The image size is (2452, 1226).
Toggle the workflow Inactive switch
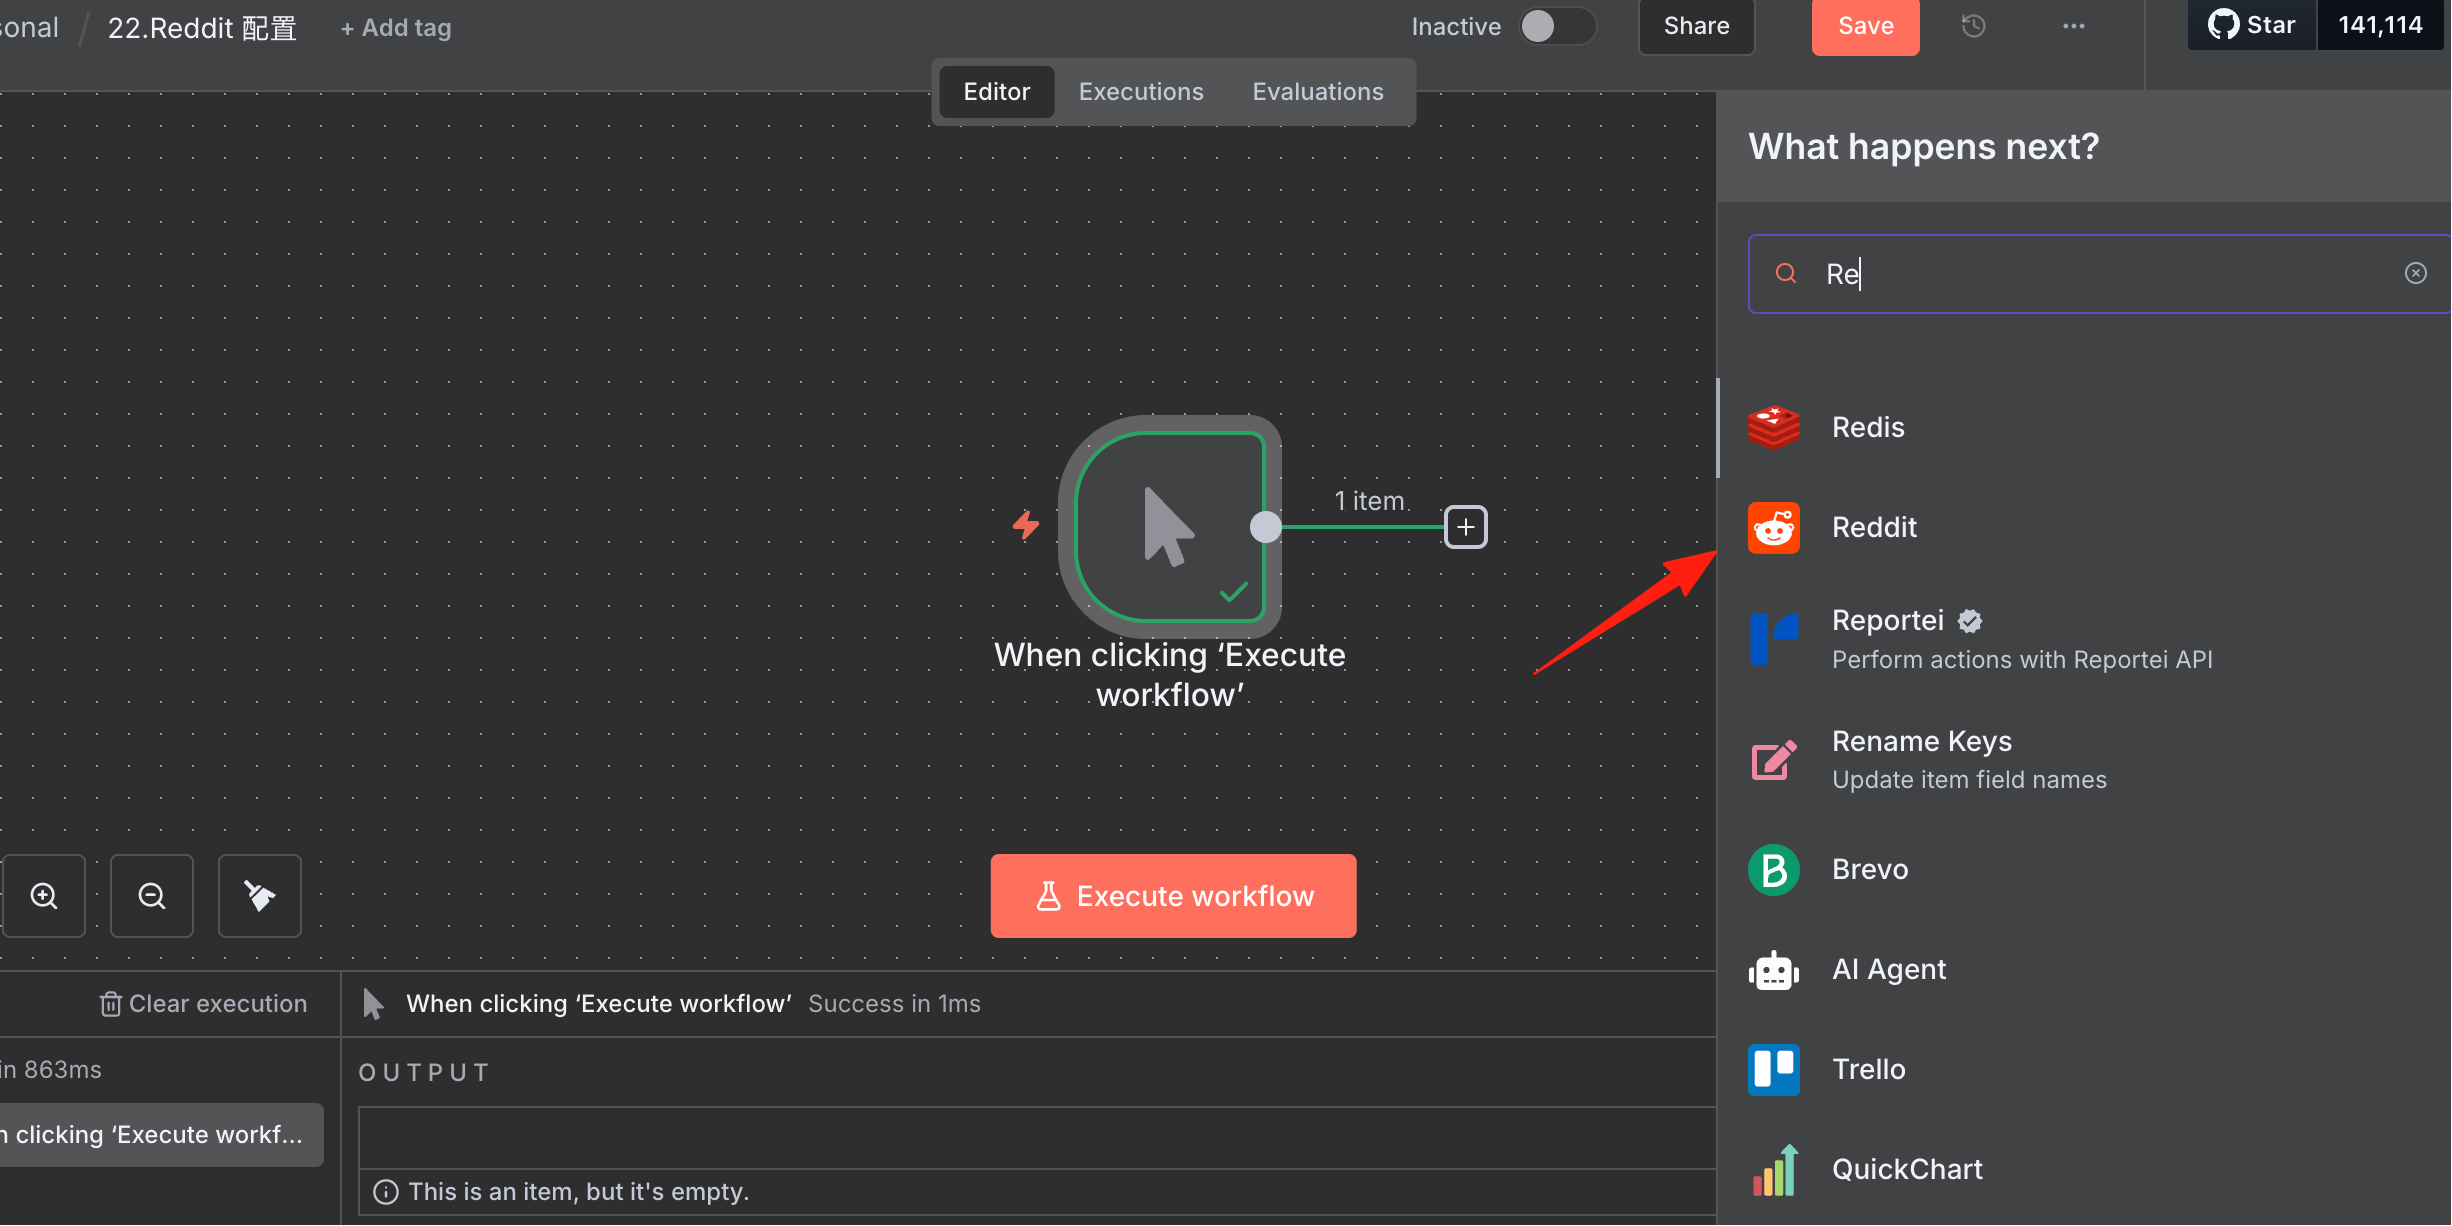tap(1556, 27)
